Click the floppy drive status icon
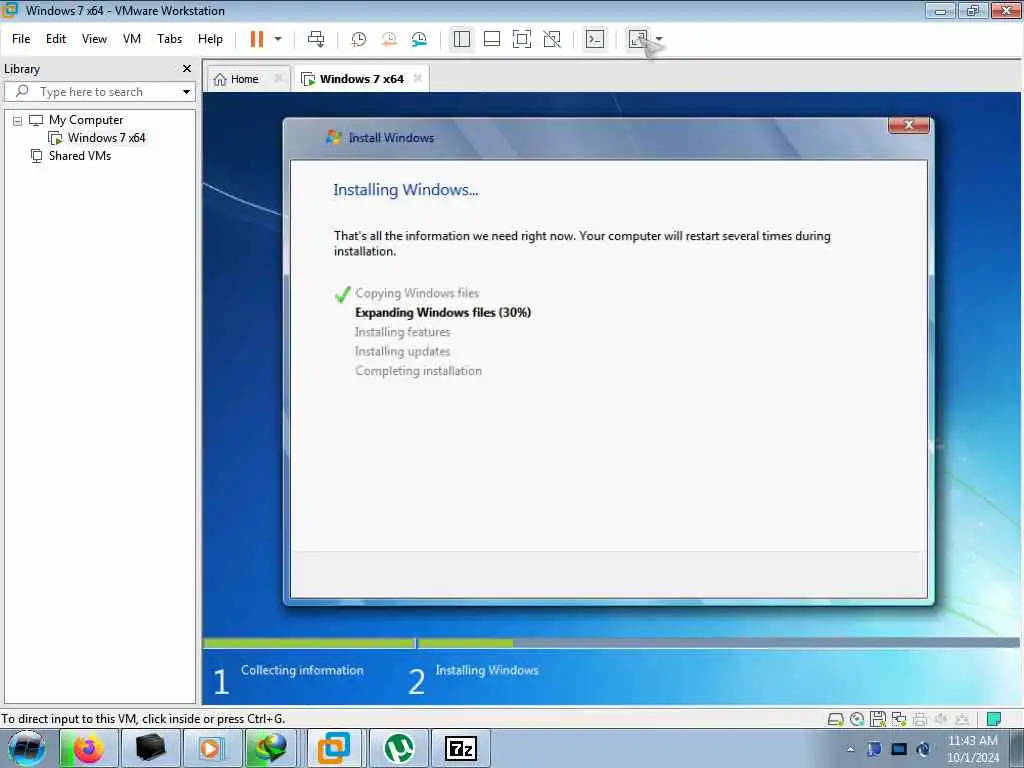Viewport: 1024px width, 768px height. (878, 719)
